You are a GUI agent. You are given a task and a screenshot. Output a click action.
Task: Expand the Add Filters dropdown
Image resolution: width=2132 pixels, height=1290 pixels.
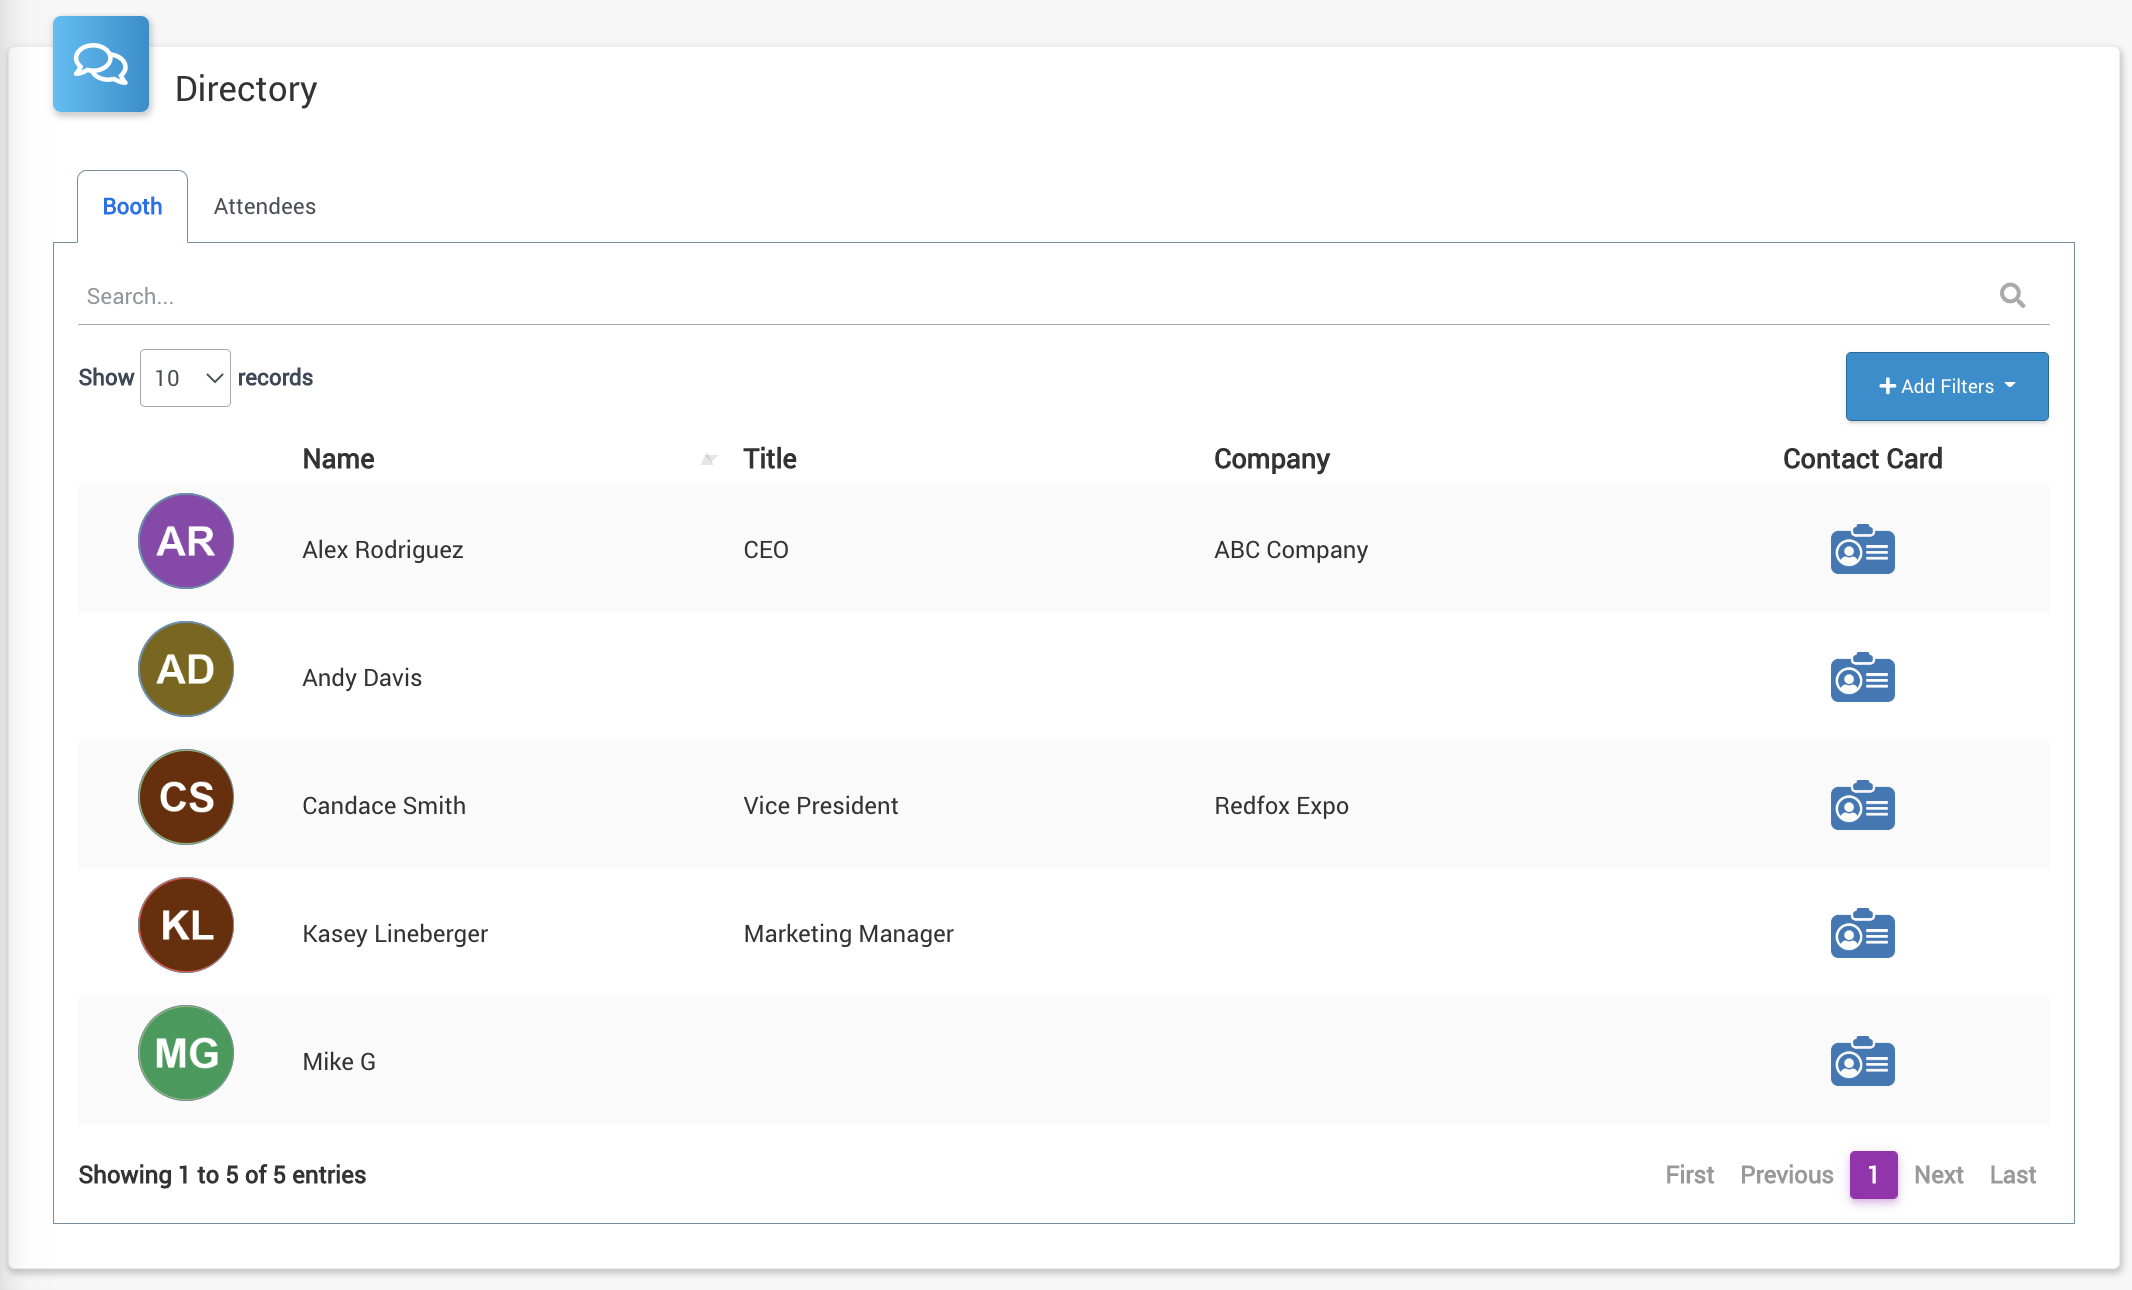pos(1946,386)
